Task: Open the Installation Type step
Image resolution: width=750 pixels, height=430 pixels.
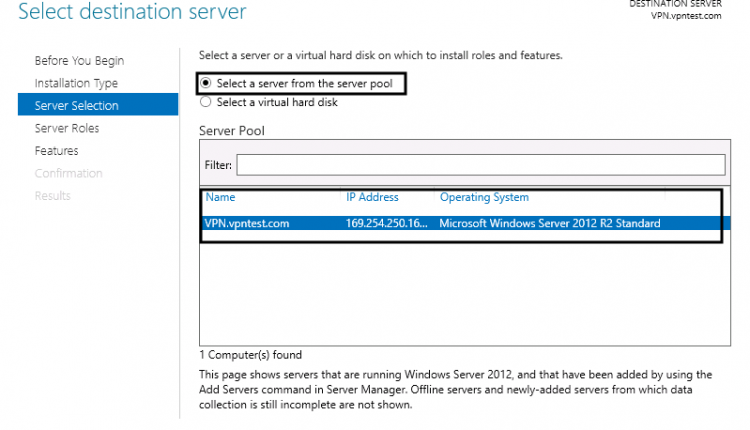Action: pos(76,83)
